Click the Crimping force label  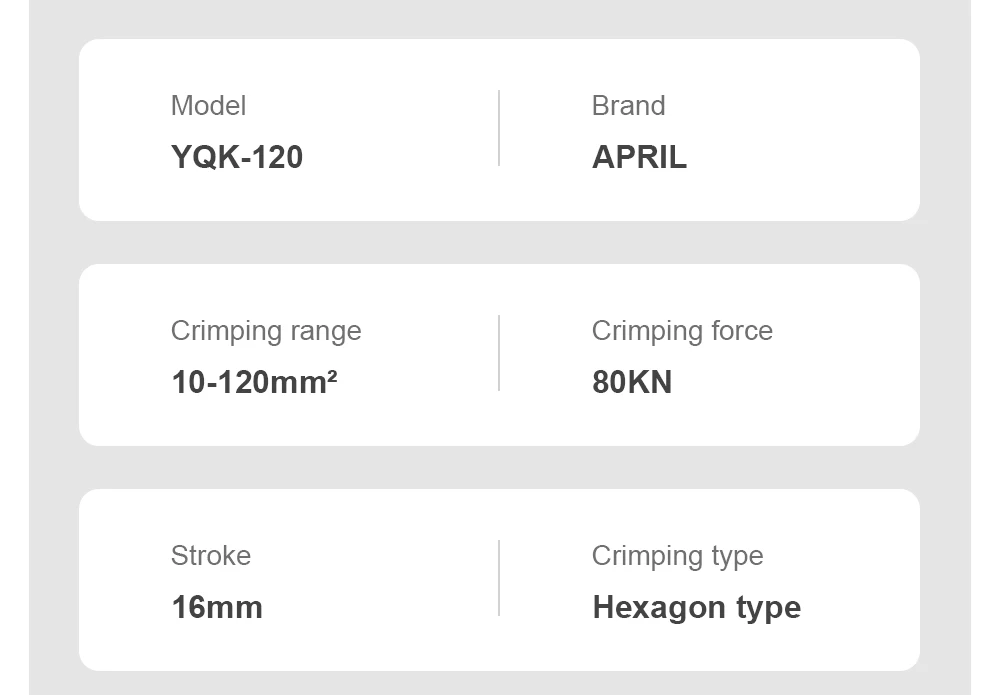click(x=682, y=331)
